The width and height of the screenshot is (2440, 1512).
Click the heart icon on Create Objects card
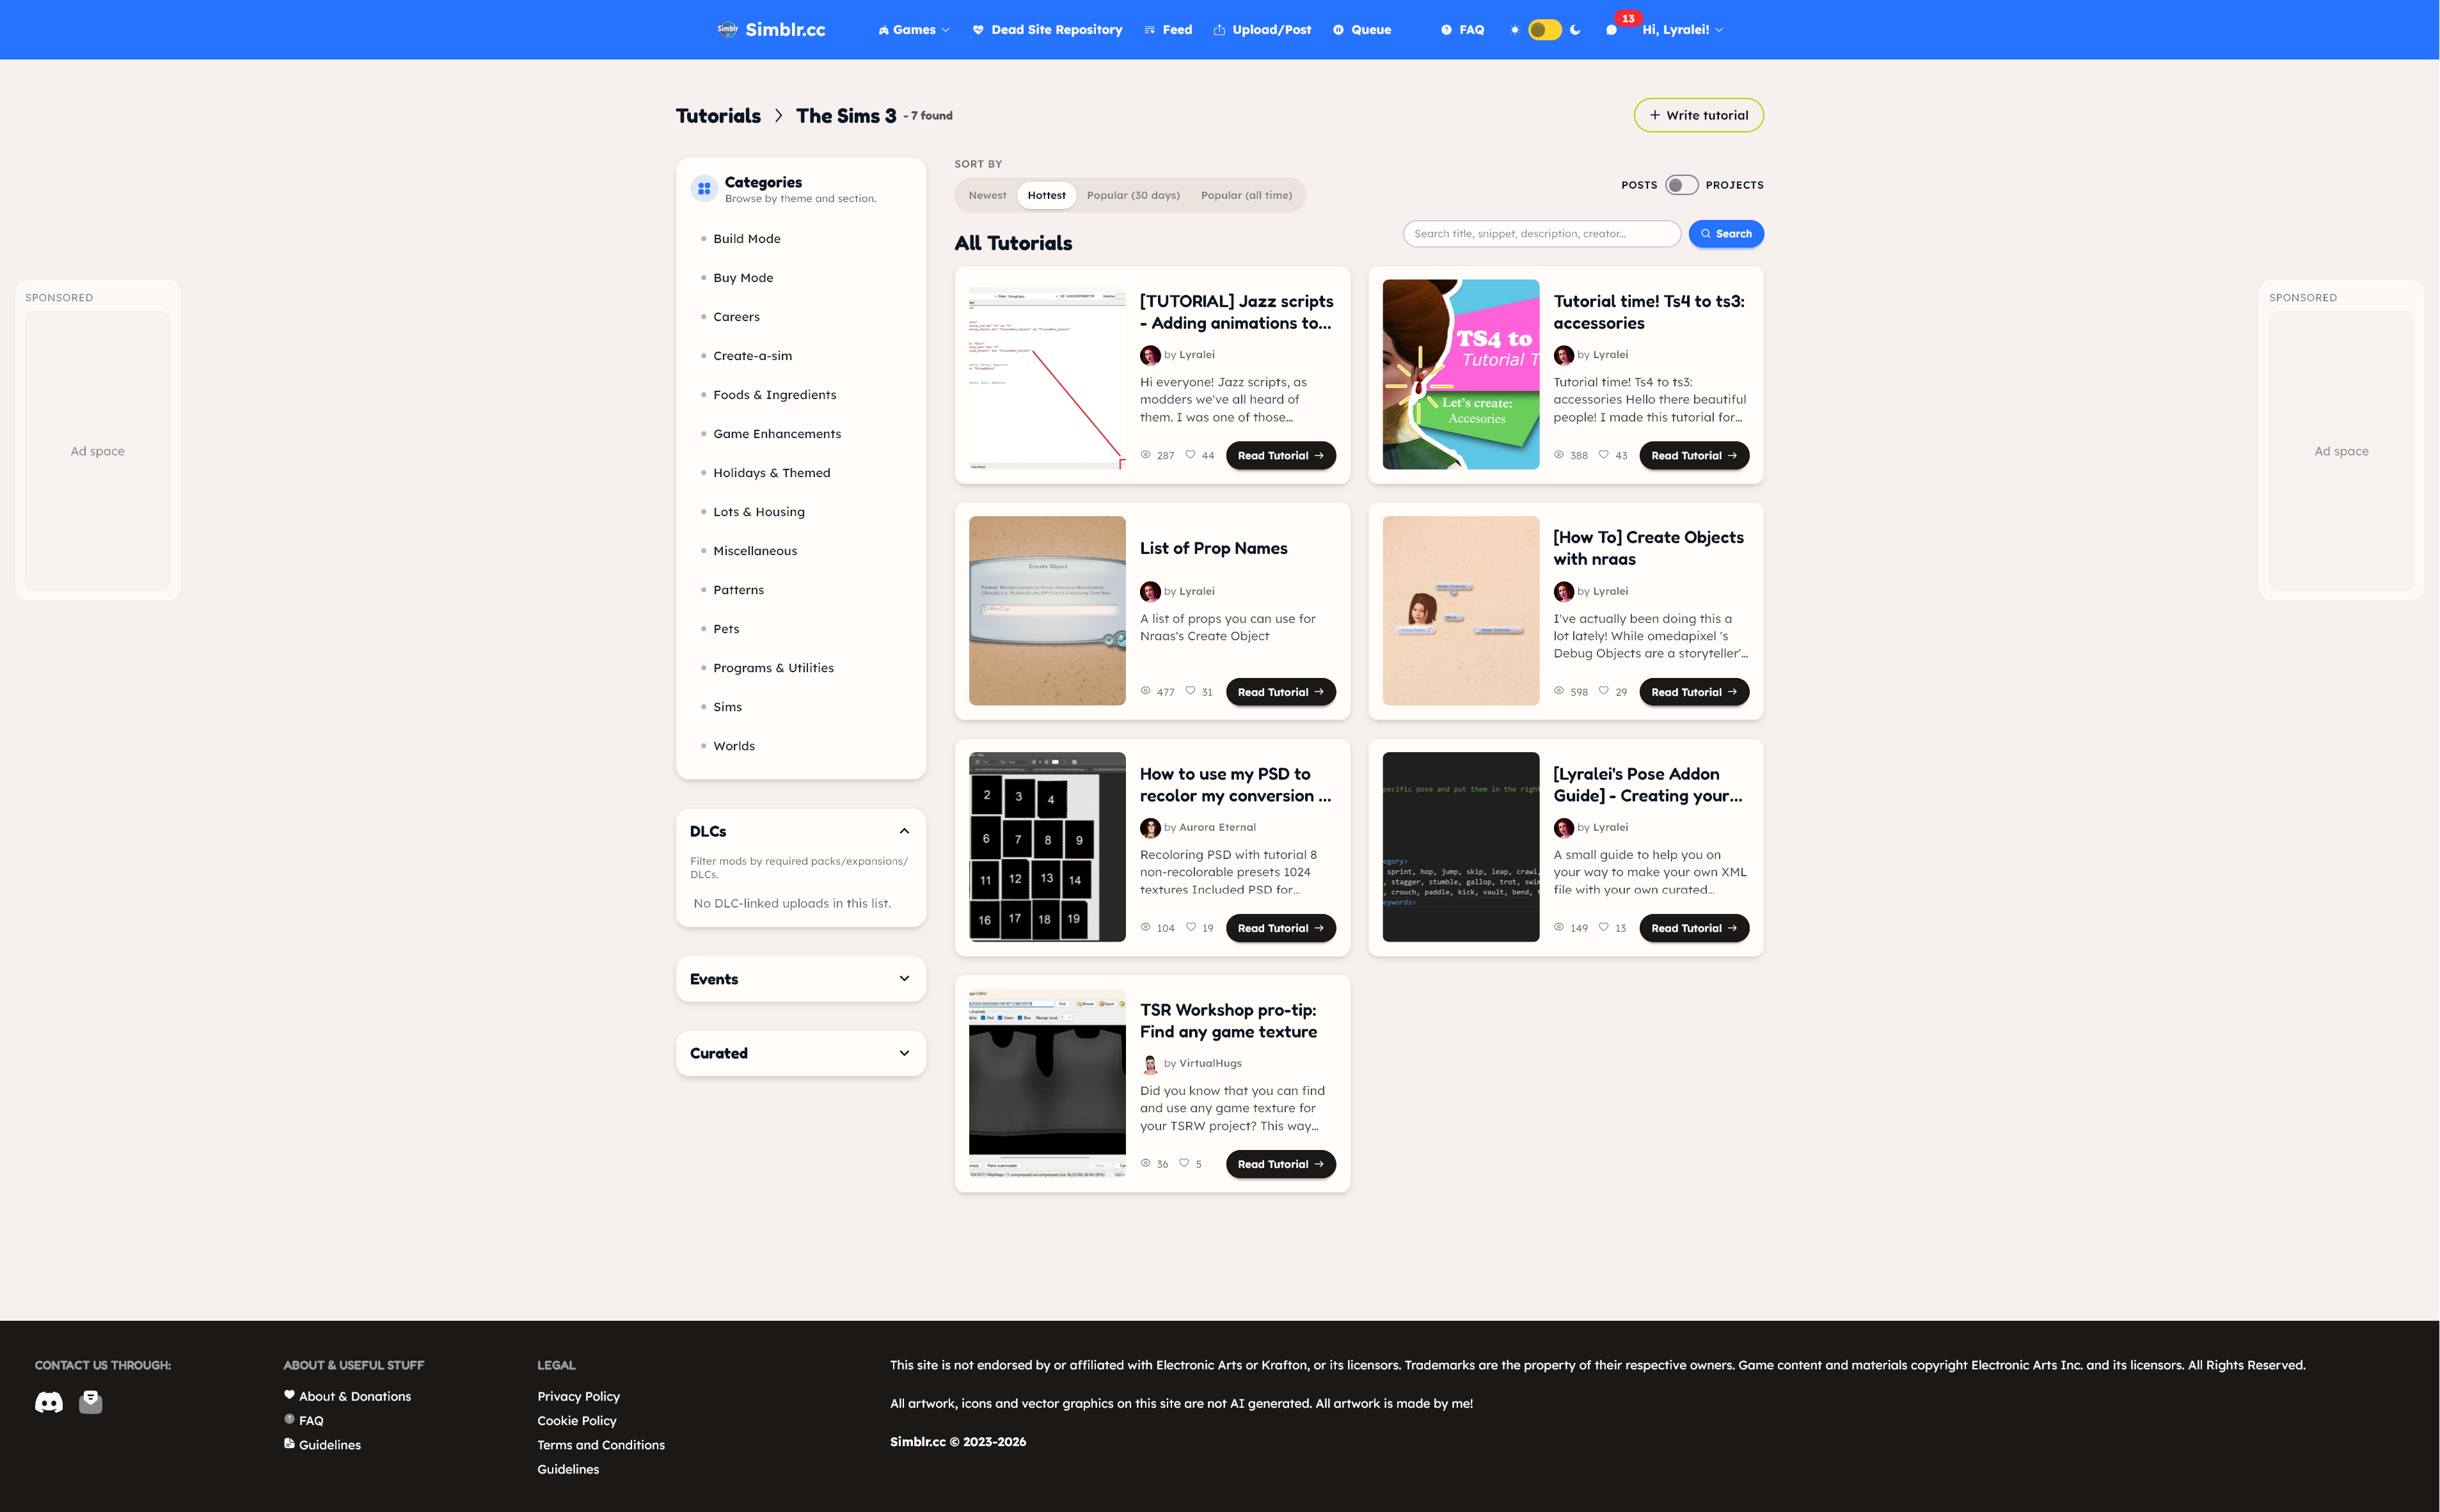(1604, 691)
